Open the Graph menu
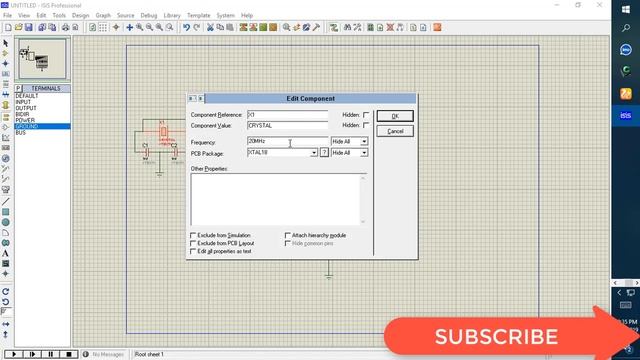Screen dimensions: 640x360 pos(103,15)
